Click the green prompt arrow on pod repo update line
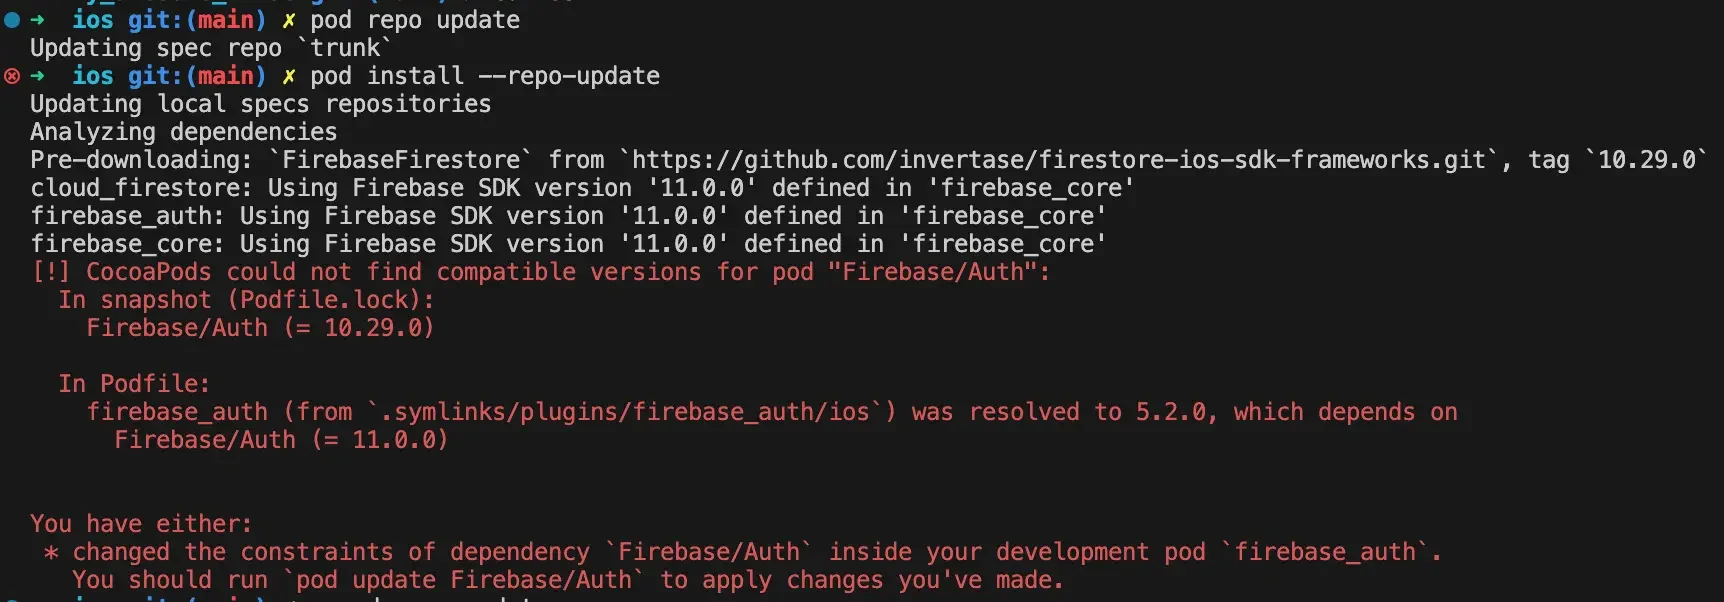The width and height of the screenshot is (1724, 602). [38, 20]
